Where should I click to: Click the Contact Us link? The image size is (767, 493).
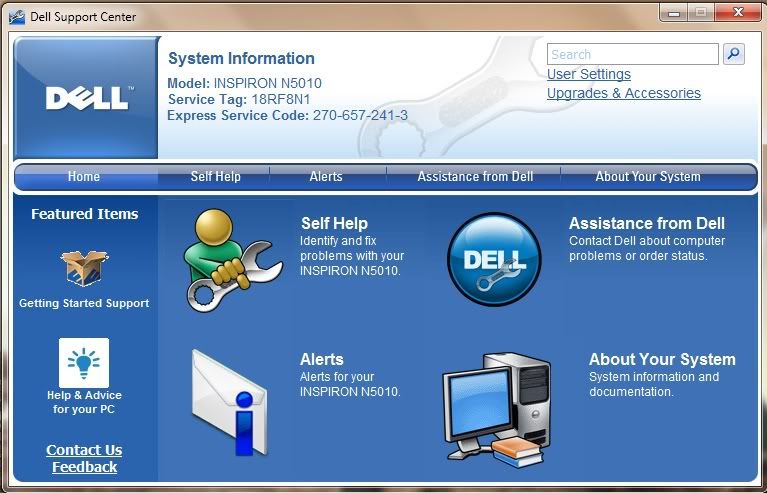click(x=84, y=450)
